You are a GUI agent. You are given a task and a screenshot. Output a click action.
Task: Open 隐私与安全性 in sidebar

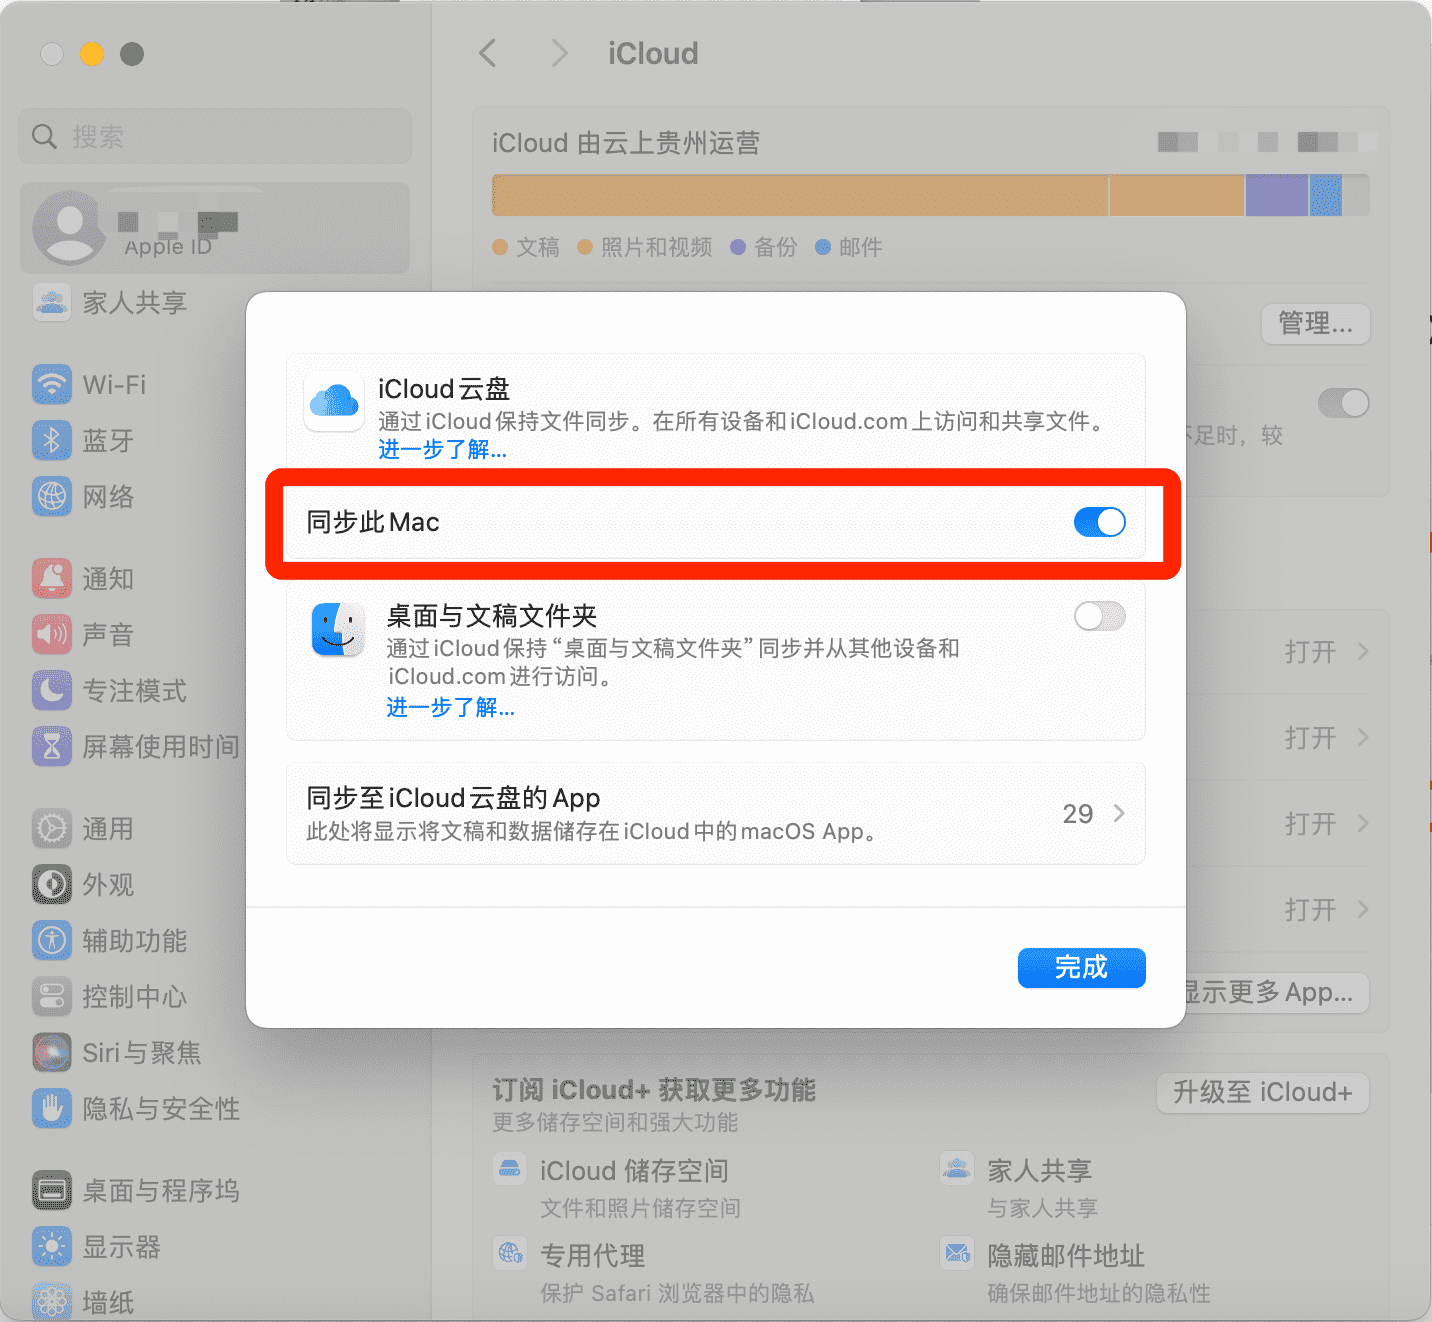tap(160, 1108)
